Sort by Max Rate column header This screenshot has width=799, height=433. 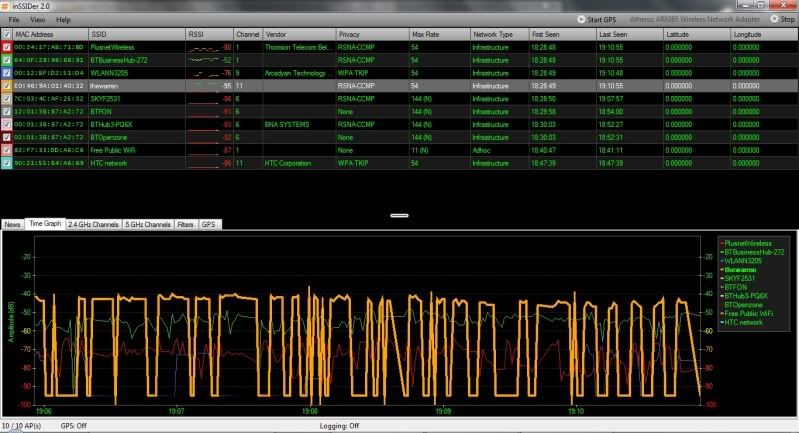click(440, 35)
